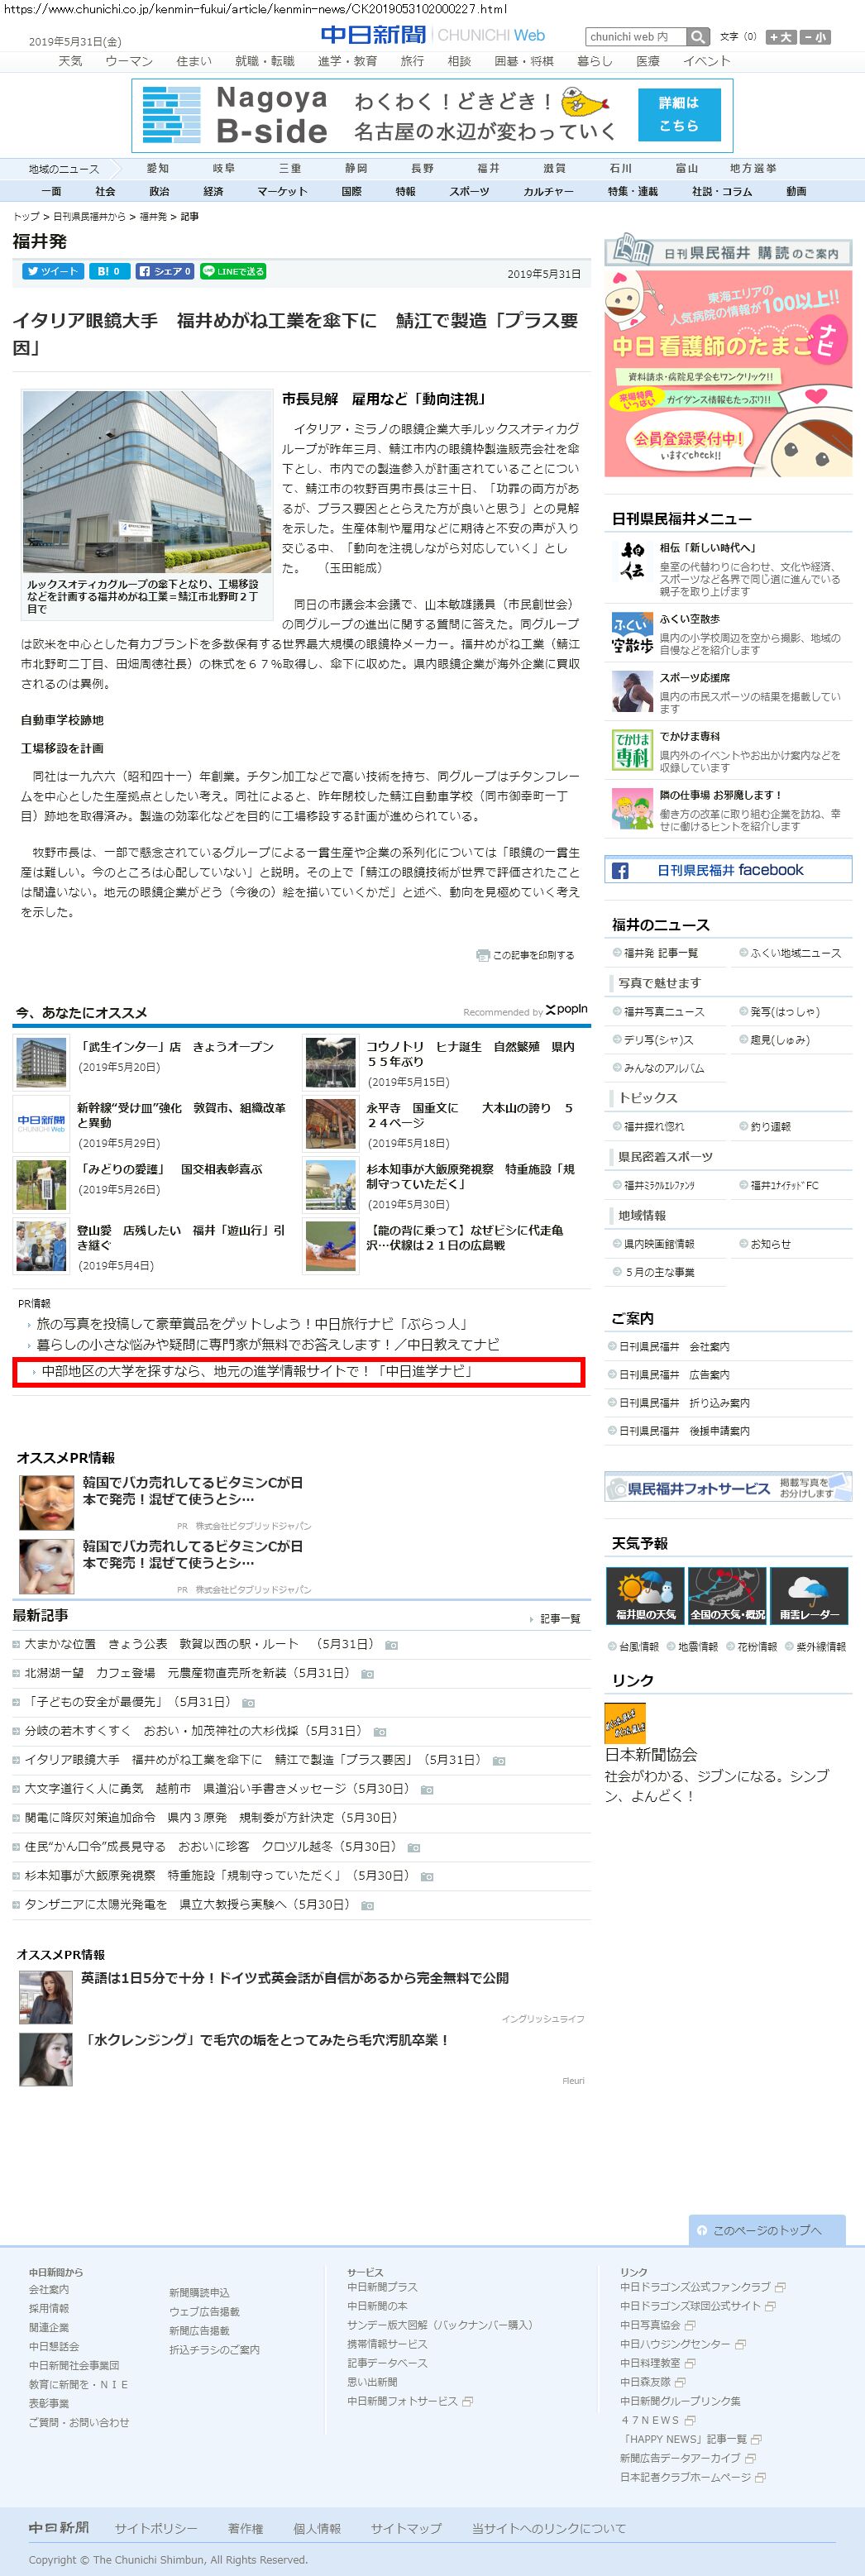
Task: Enlarge the factory building article photo
Action: click(146, 481)
